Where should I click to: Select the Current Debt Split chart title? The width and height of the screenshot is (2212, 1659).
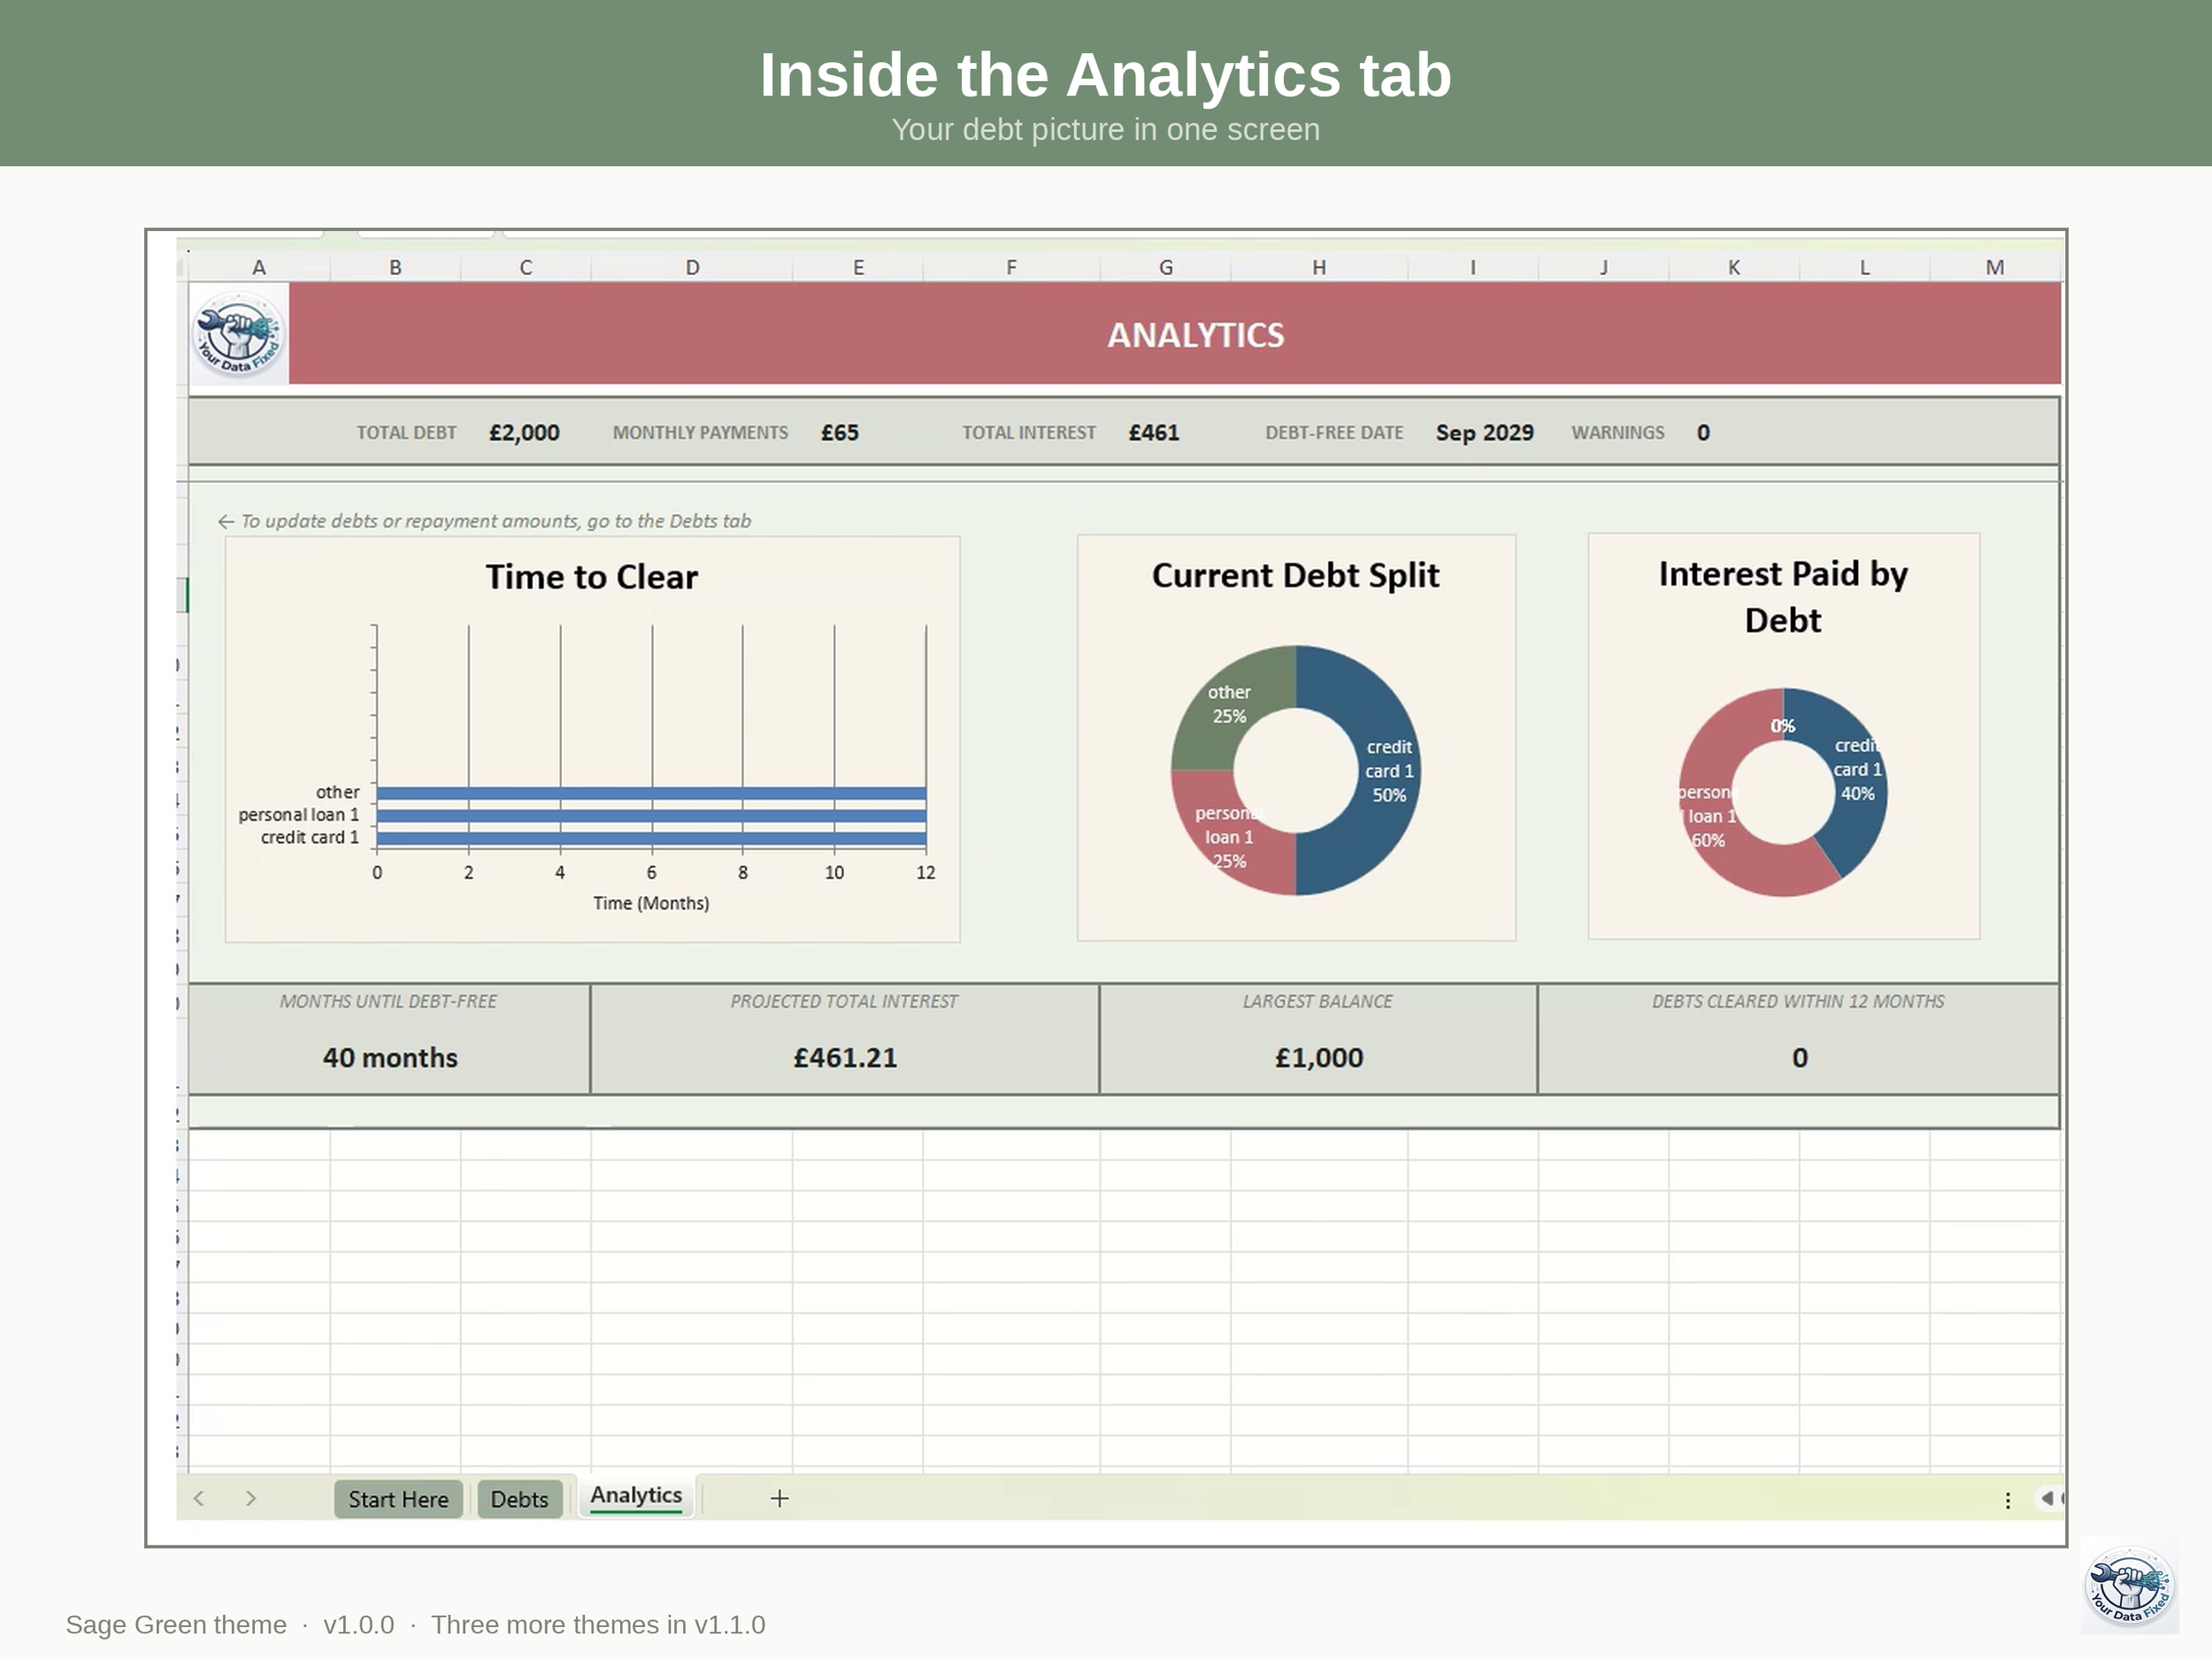(x=1295, y=575)
